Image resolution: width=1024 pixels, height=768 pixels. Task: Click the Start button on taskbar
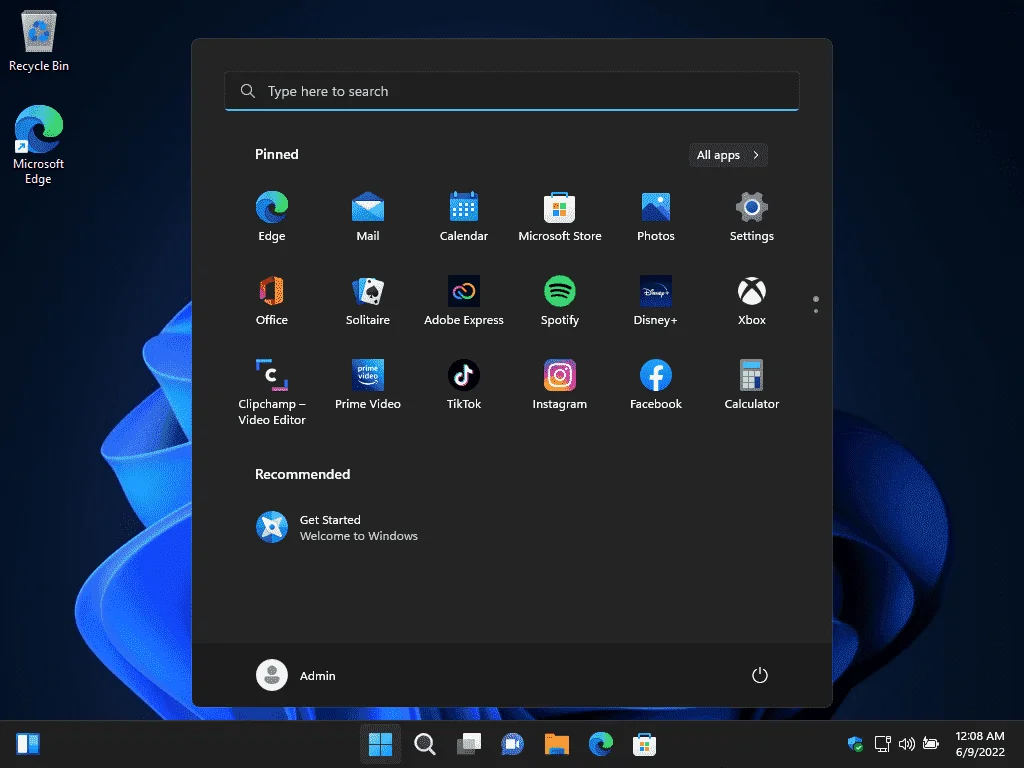click(x=380, y=744)
